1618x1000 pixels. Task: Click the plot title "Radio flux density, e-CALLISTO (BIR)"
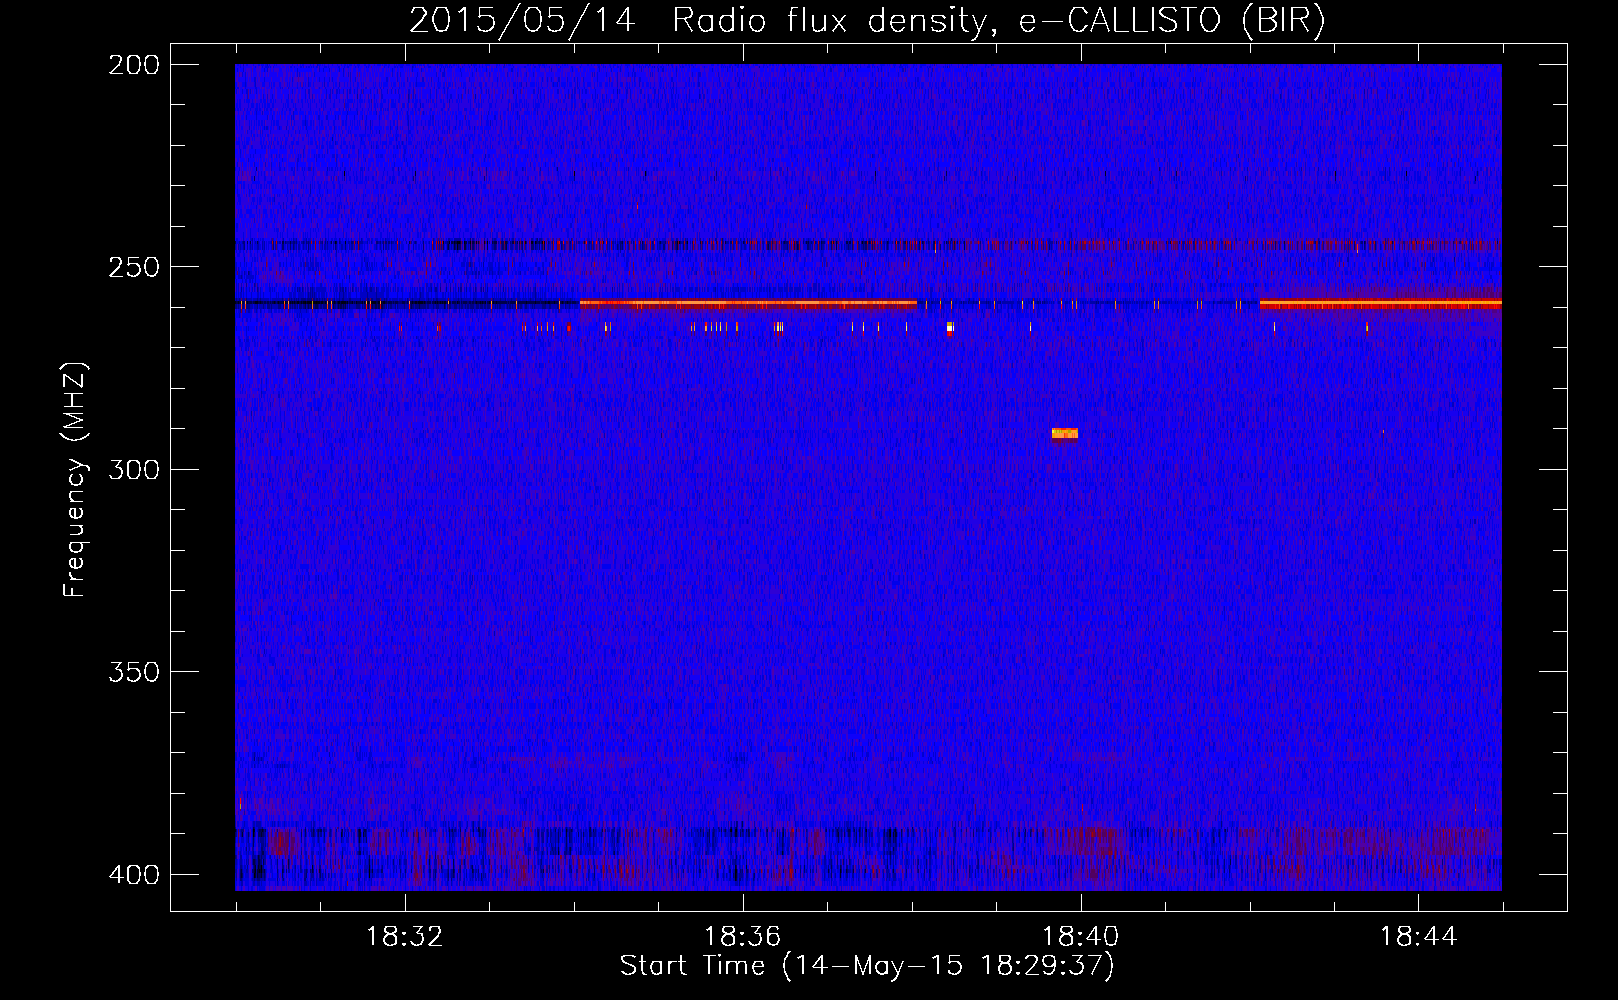click(998, 20)
